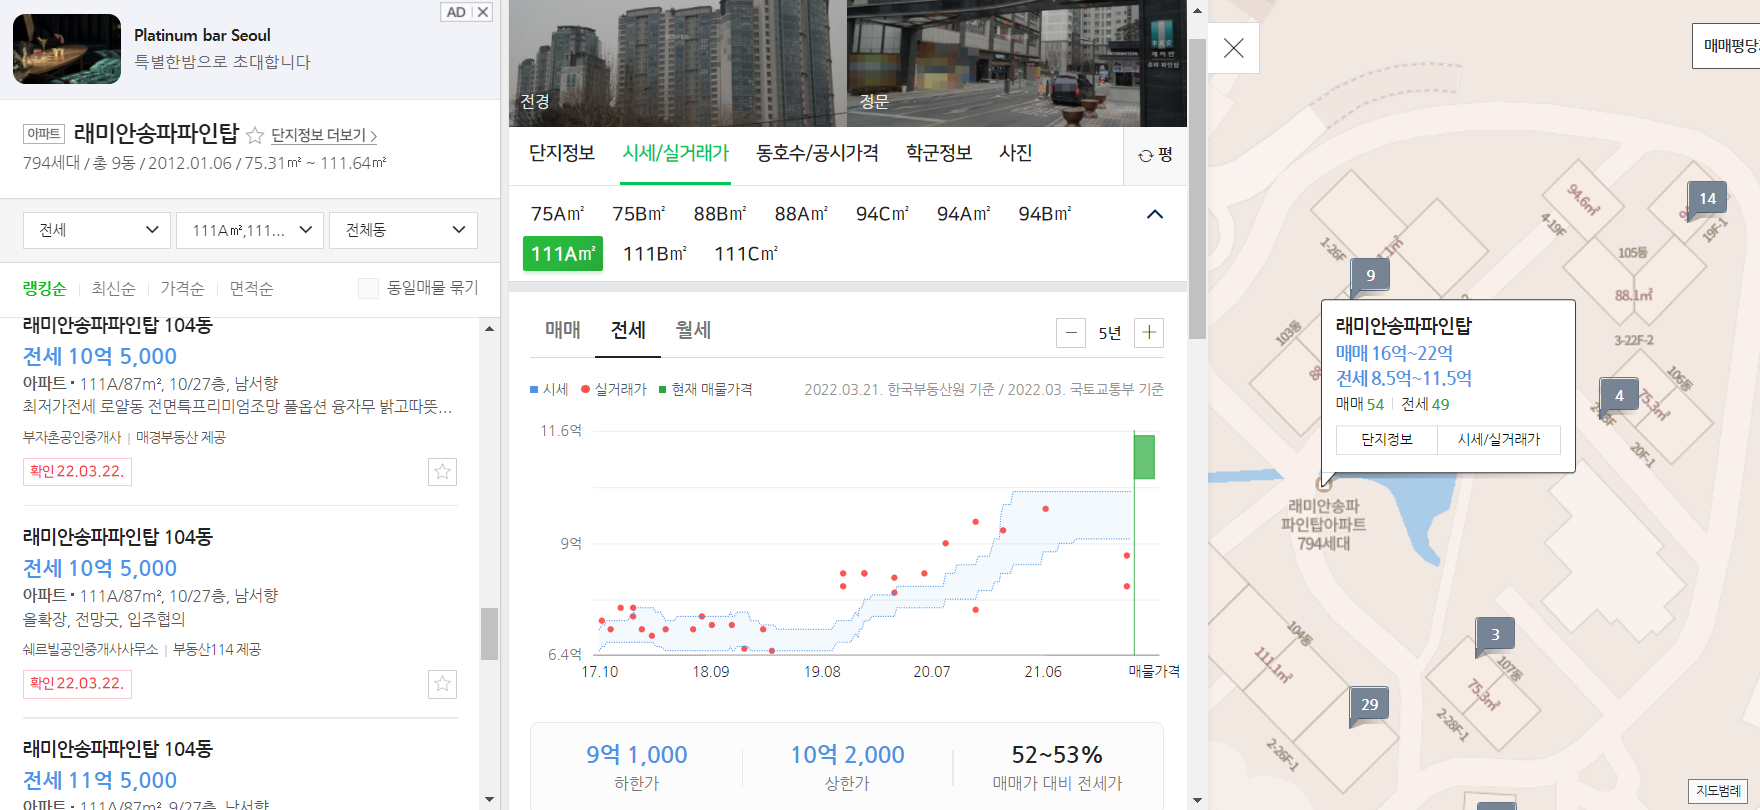Click map marker numbered 14
Image resolution: width=1760 pixels, height=810 pixels.
1707,199
